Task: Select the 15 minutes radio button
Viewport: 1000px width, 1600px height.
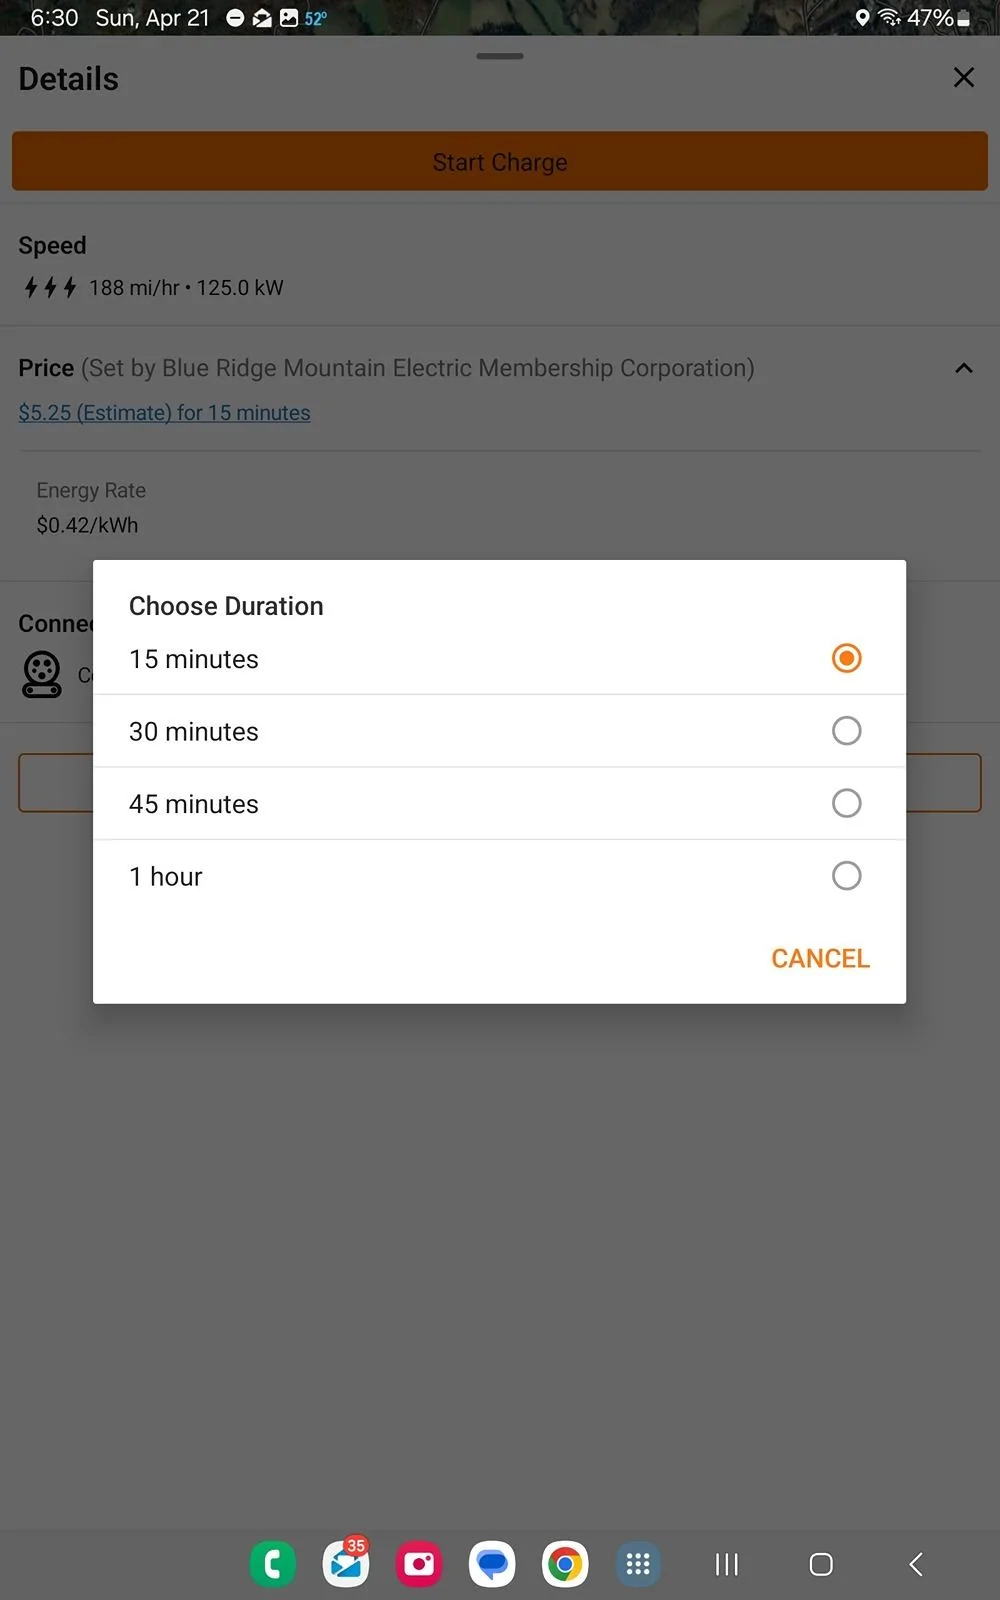Action: pos(846,658)
